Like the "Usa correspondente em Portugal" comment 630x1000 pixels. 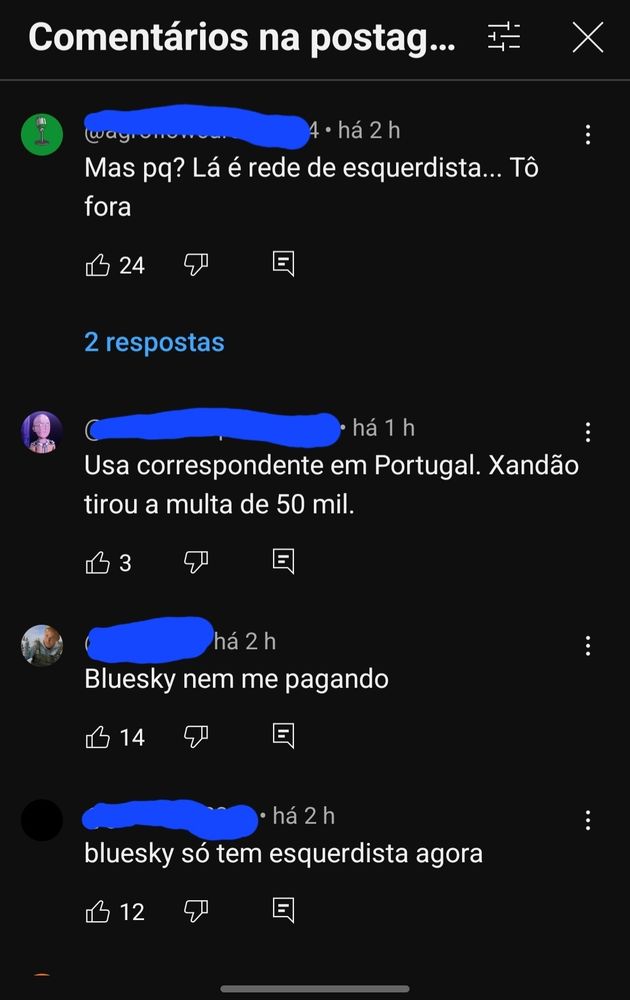(x=98, y=562)
